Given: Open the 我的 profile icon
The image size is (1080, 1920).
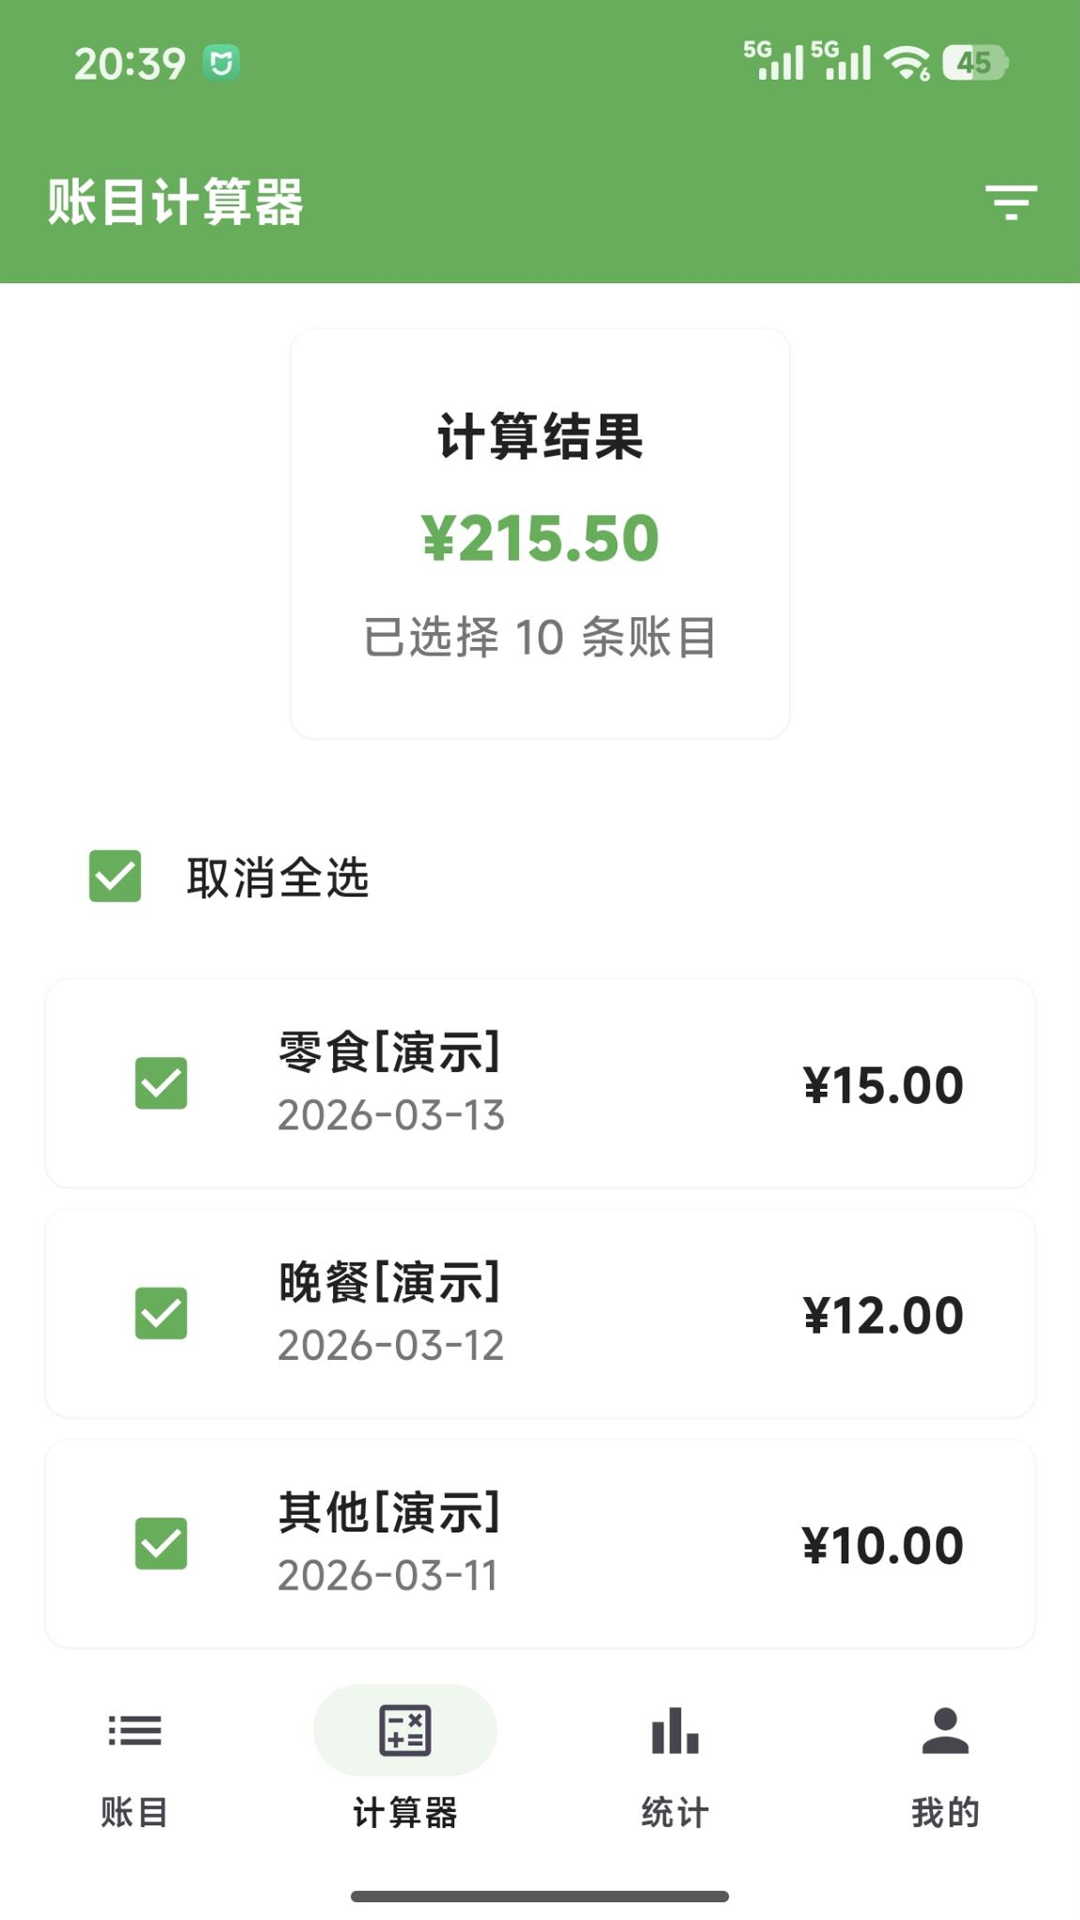Looking at the screenshot, I should 945,1731.
